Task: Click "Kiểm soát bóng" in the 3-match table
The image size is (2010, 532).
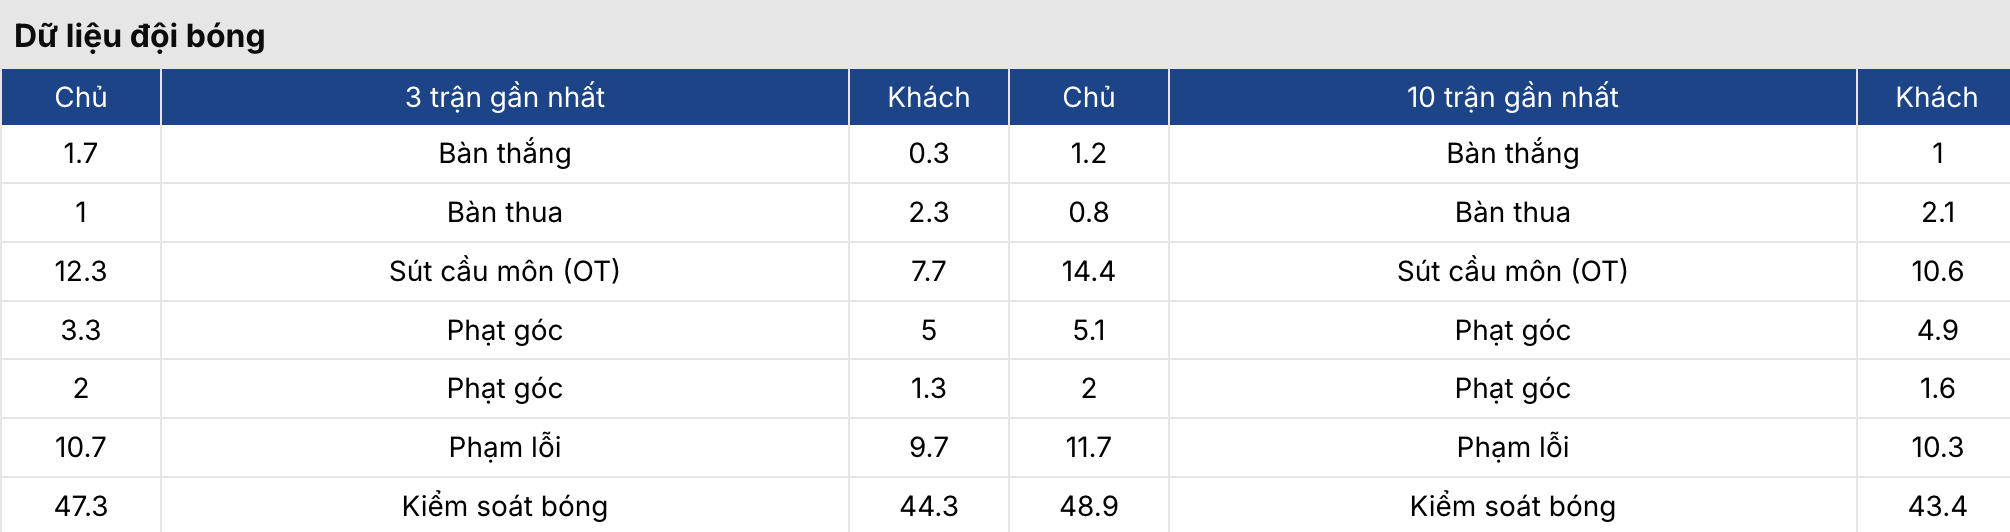Action: 505,506
